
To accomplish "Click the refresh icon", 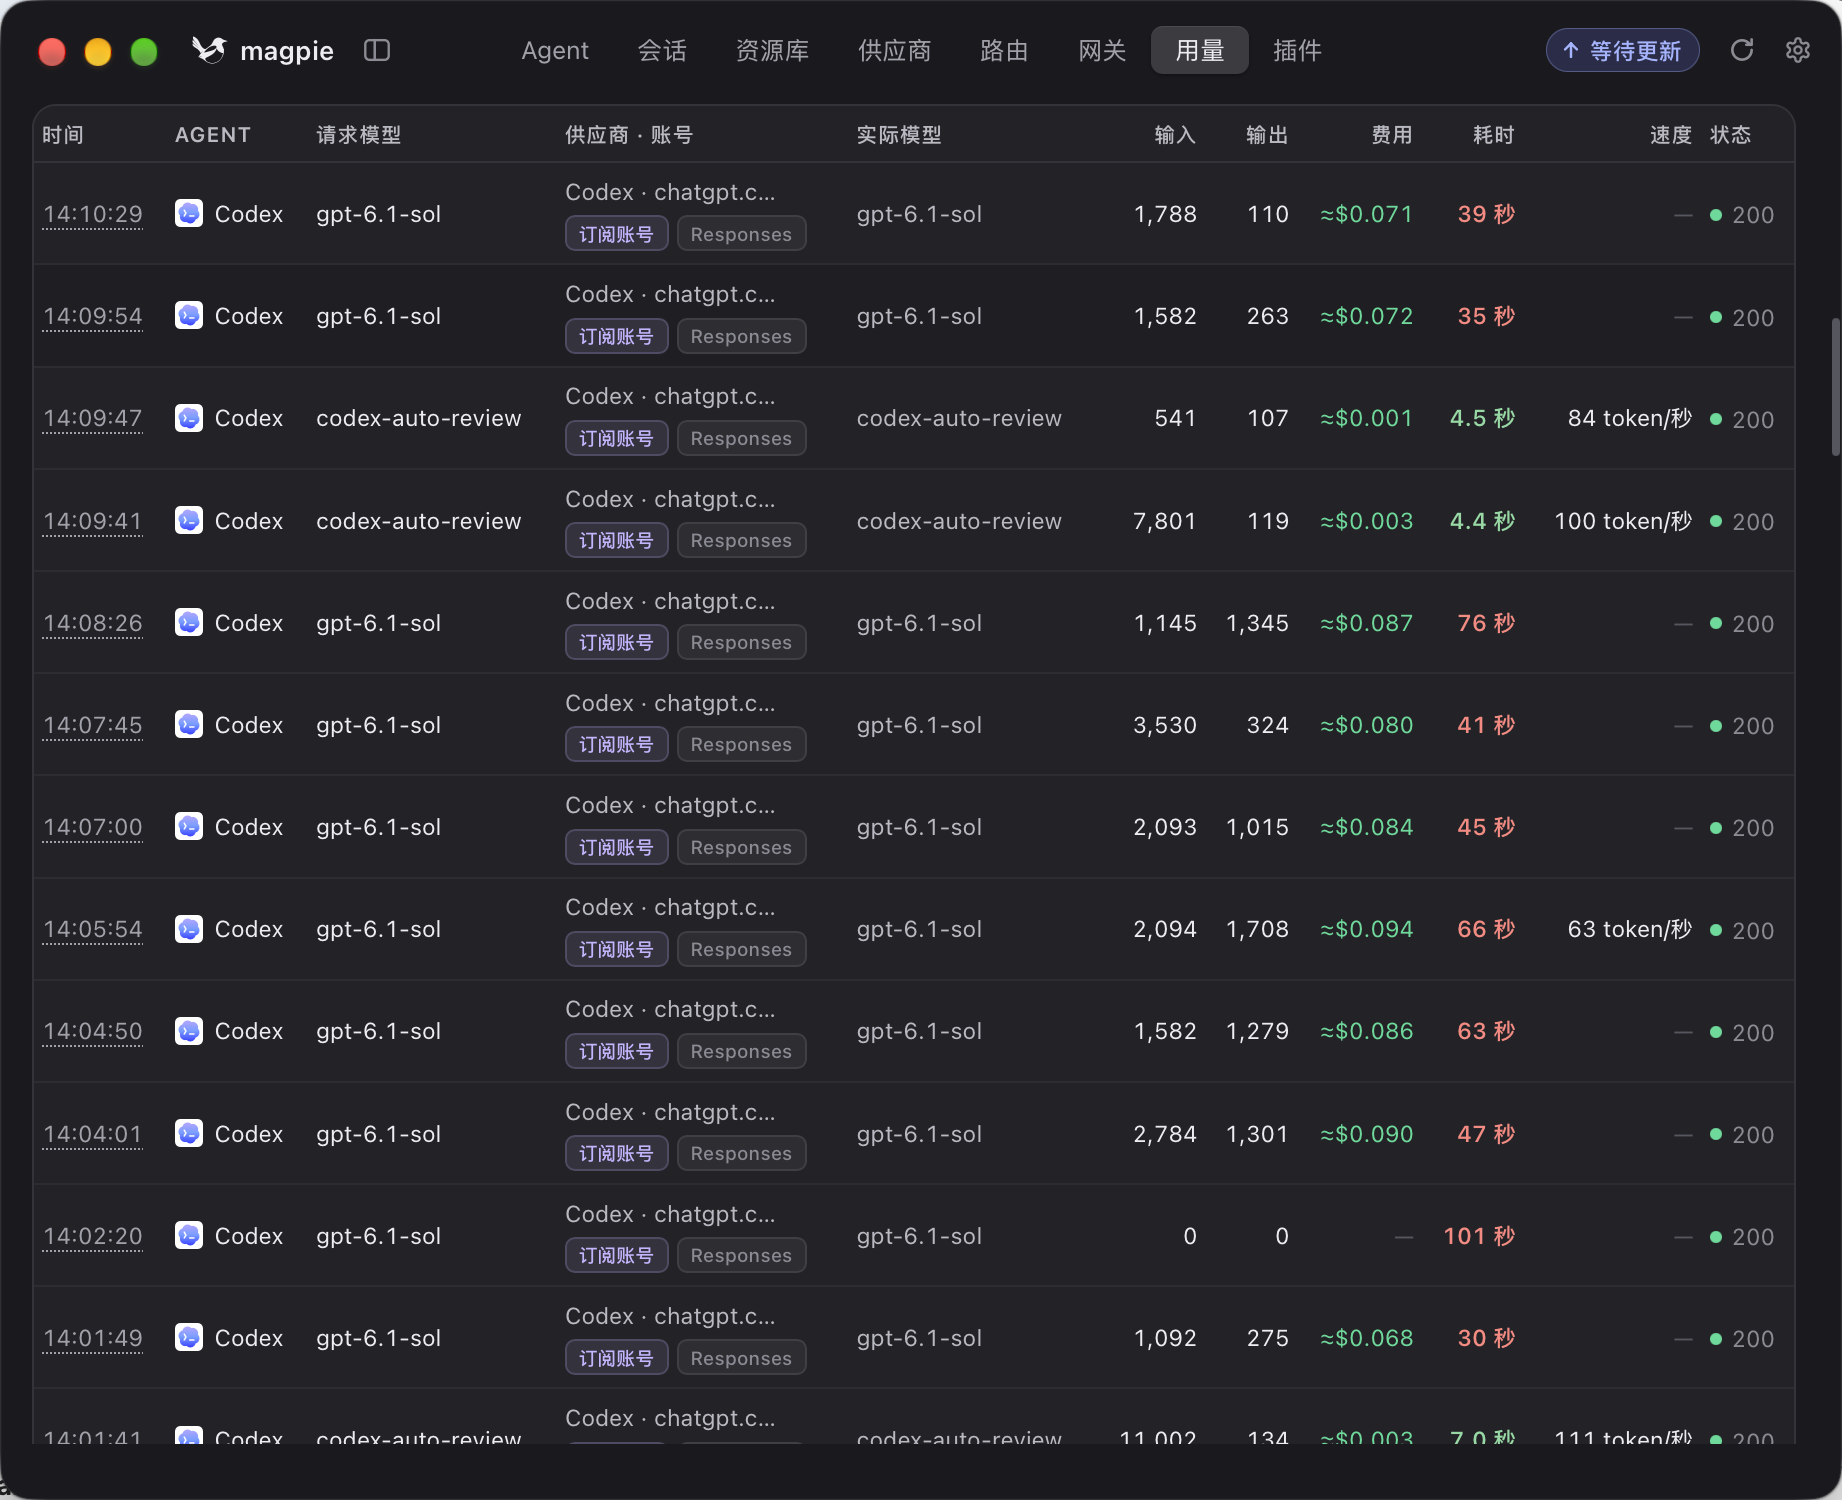I will tap(1742, 50).
